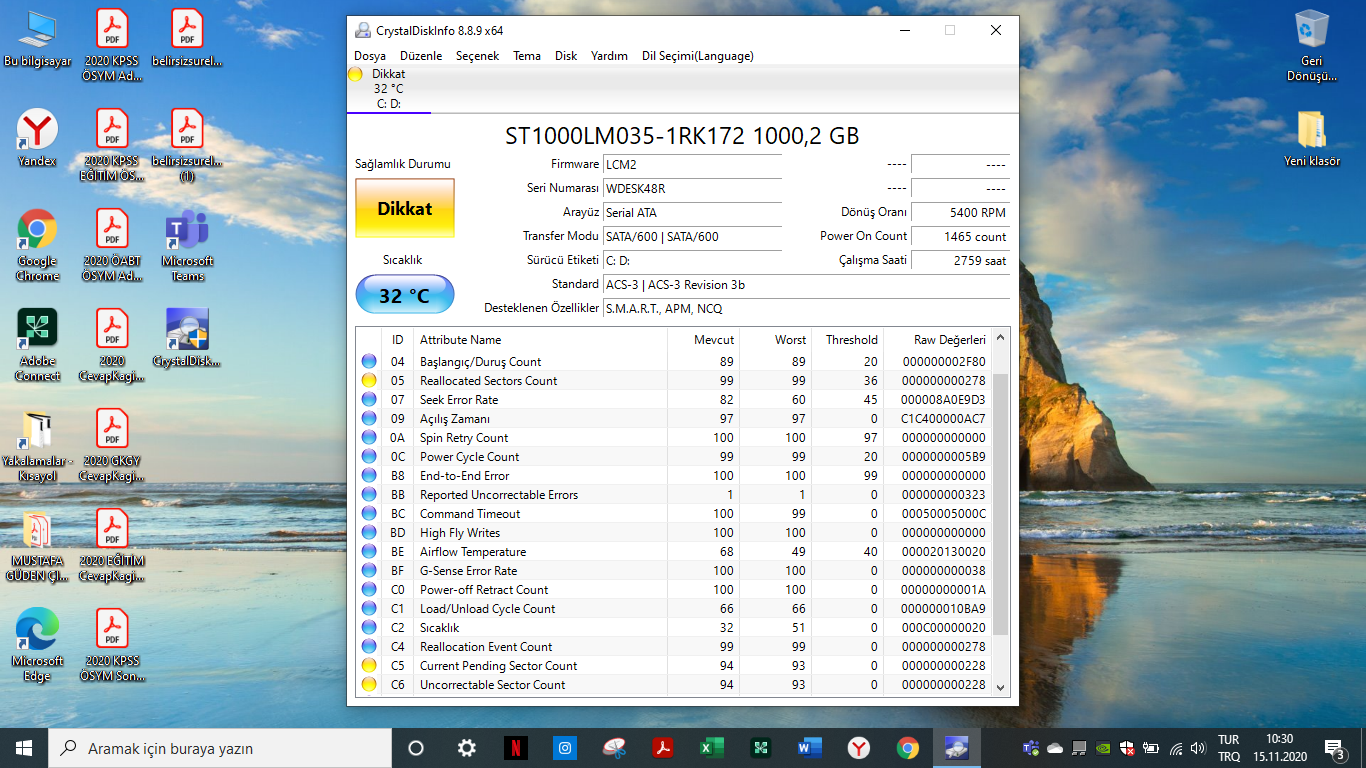Screen dimensions: 1366x768
Task: Click the yellow Dikkat health status button
Action: click(405, 208)
